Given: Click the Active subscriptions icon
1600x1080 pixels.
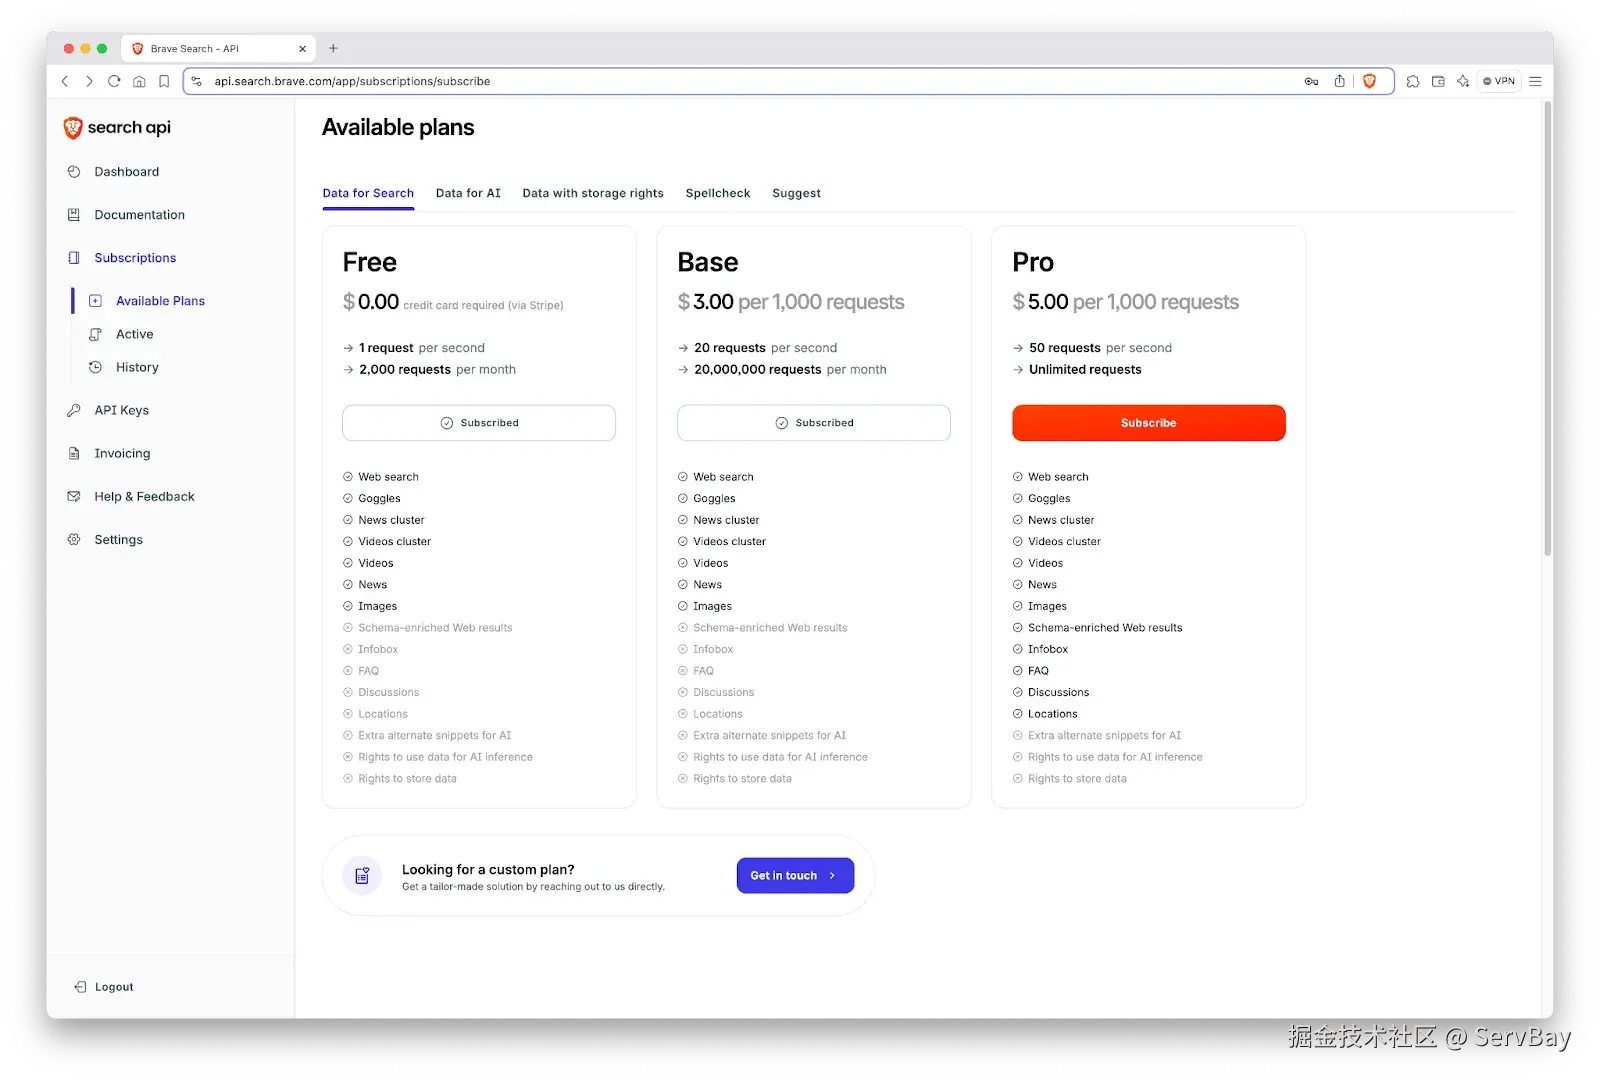Looking at the screenshot, I should point(95,334).
